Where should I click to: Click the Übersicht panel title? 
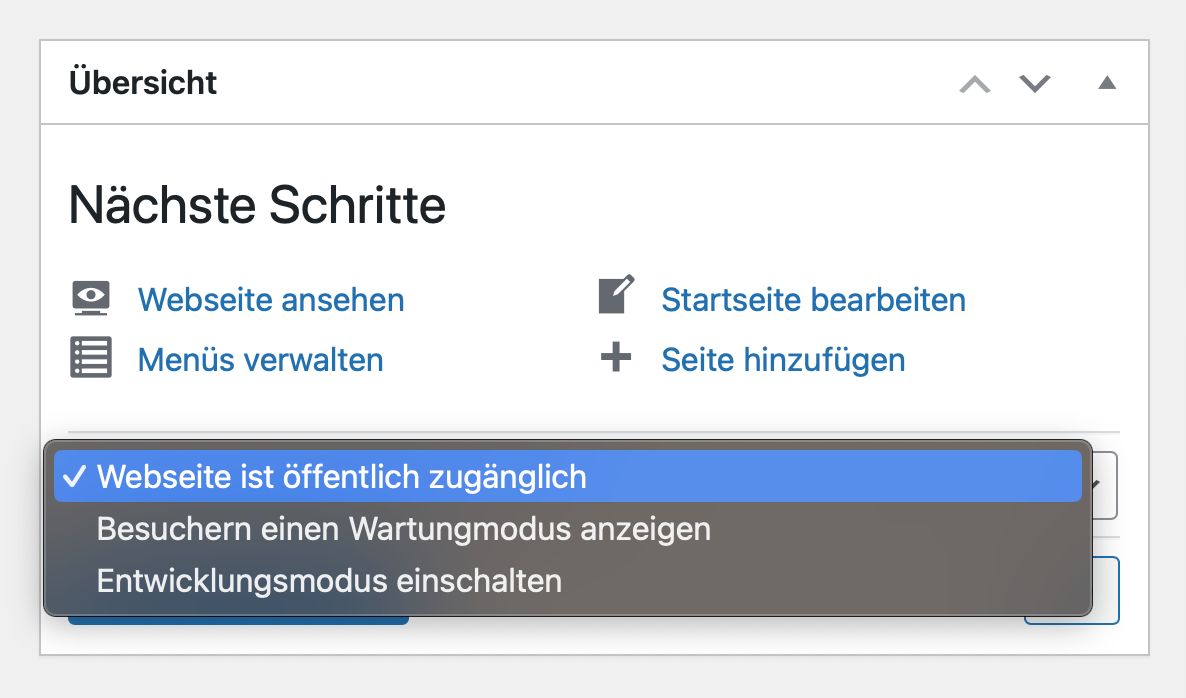click(x=143, y=82)
